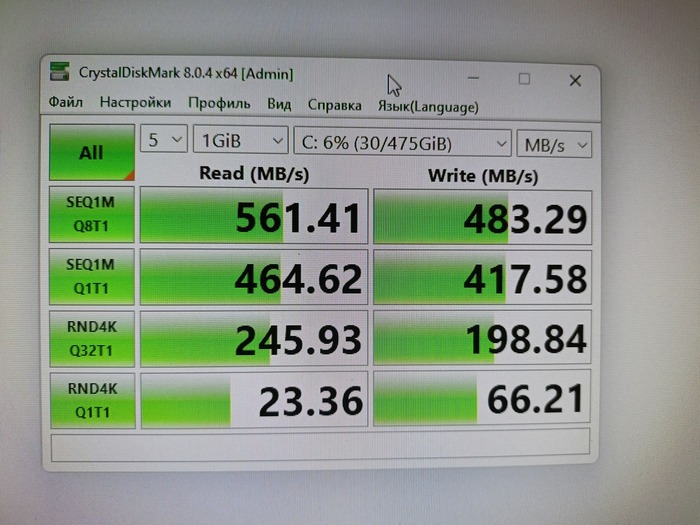Click the 417.58 write result
Viewport: 700px width, 525px height.
point(483,278)
